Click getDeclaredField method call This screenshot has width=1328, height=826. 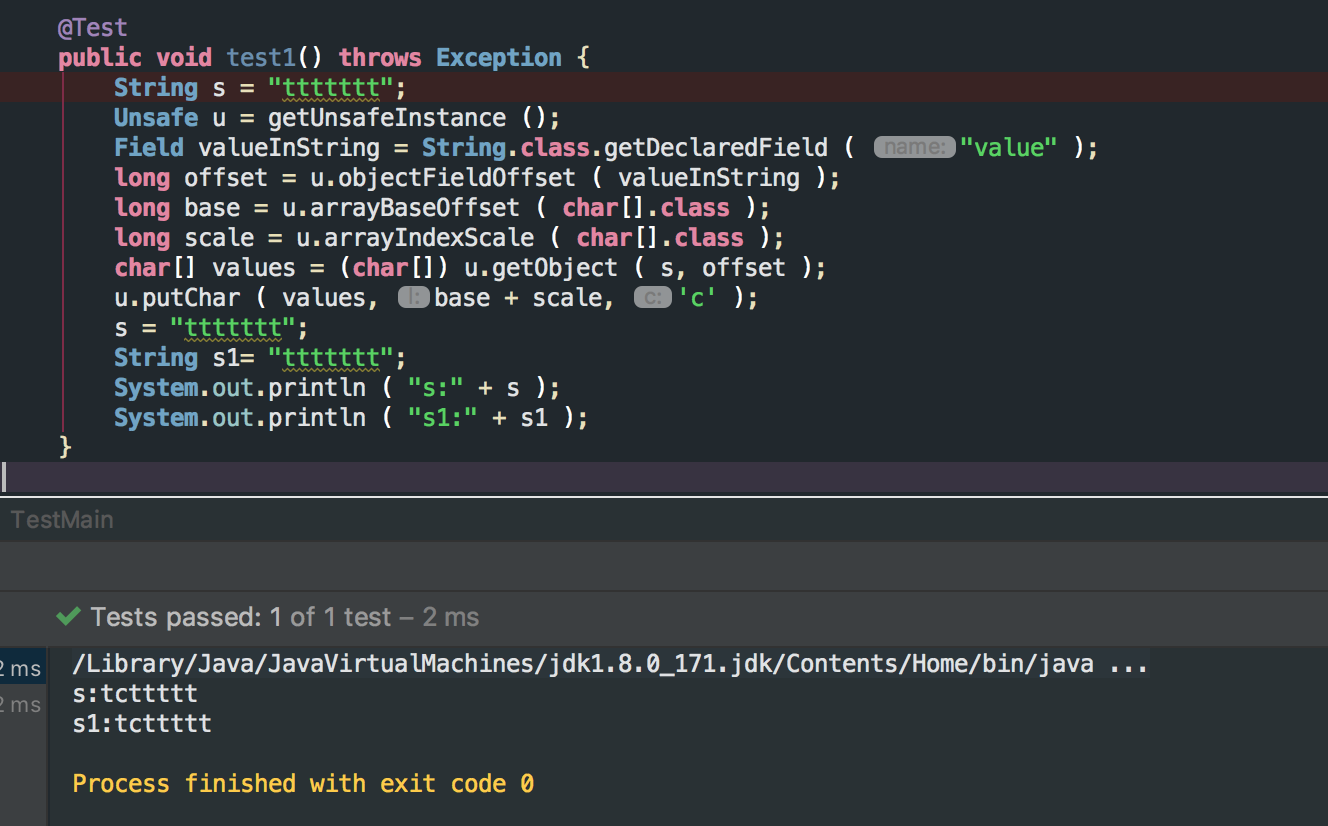(x=716, y=148)
